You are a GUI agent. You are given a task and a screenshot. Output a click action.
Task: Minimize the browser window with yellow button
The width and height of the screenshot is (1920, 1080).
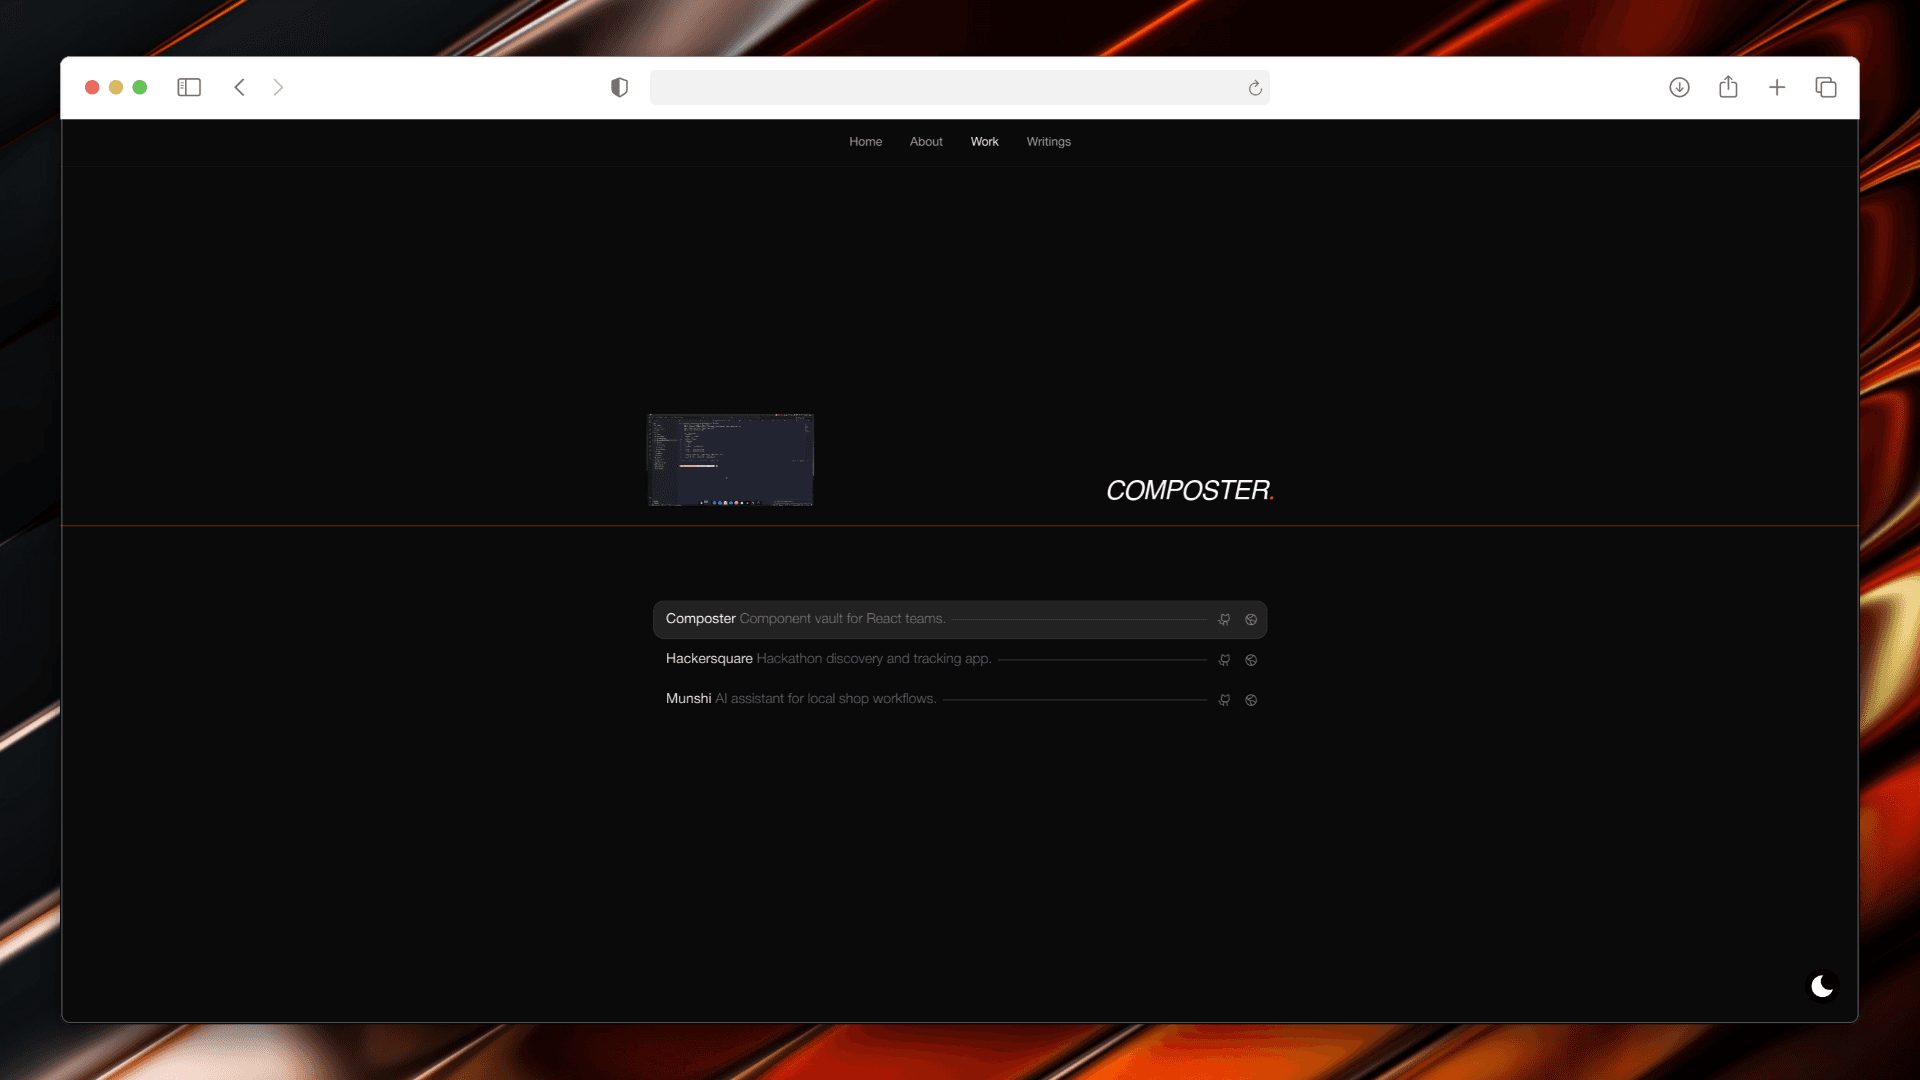(x=116, y=88)
